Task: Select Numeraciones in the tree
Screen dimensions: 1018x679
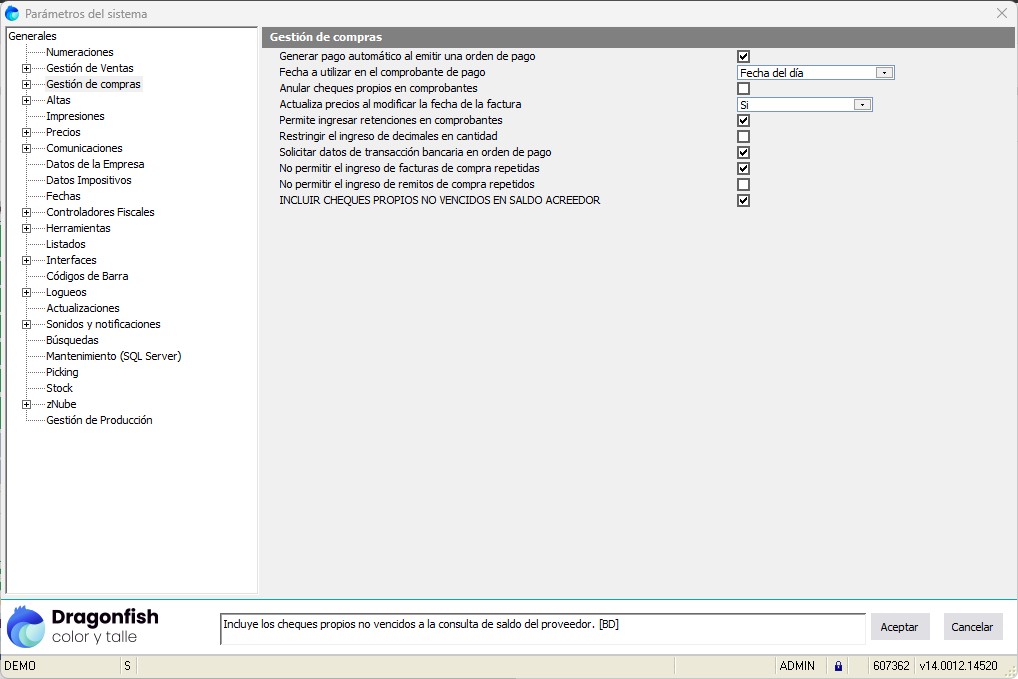Action: pyautogui.click(x=80, y=52)
